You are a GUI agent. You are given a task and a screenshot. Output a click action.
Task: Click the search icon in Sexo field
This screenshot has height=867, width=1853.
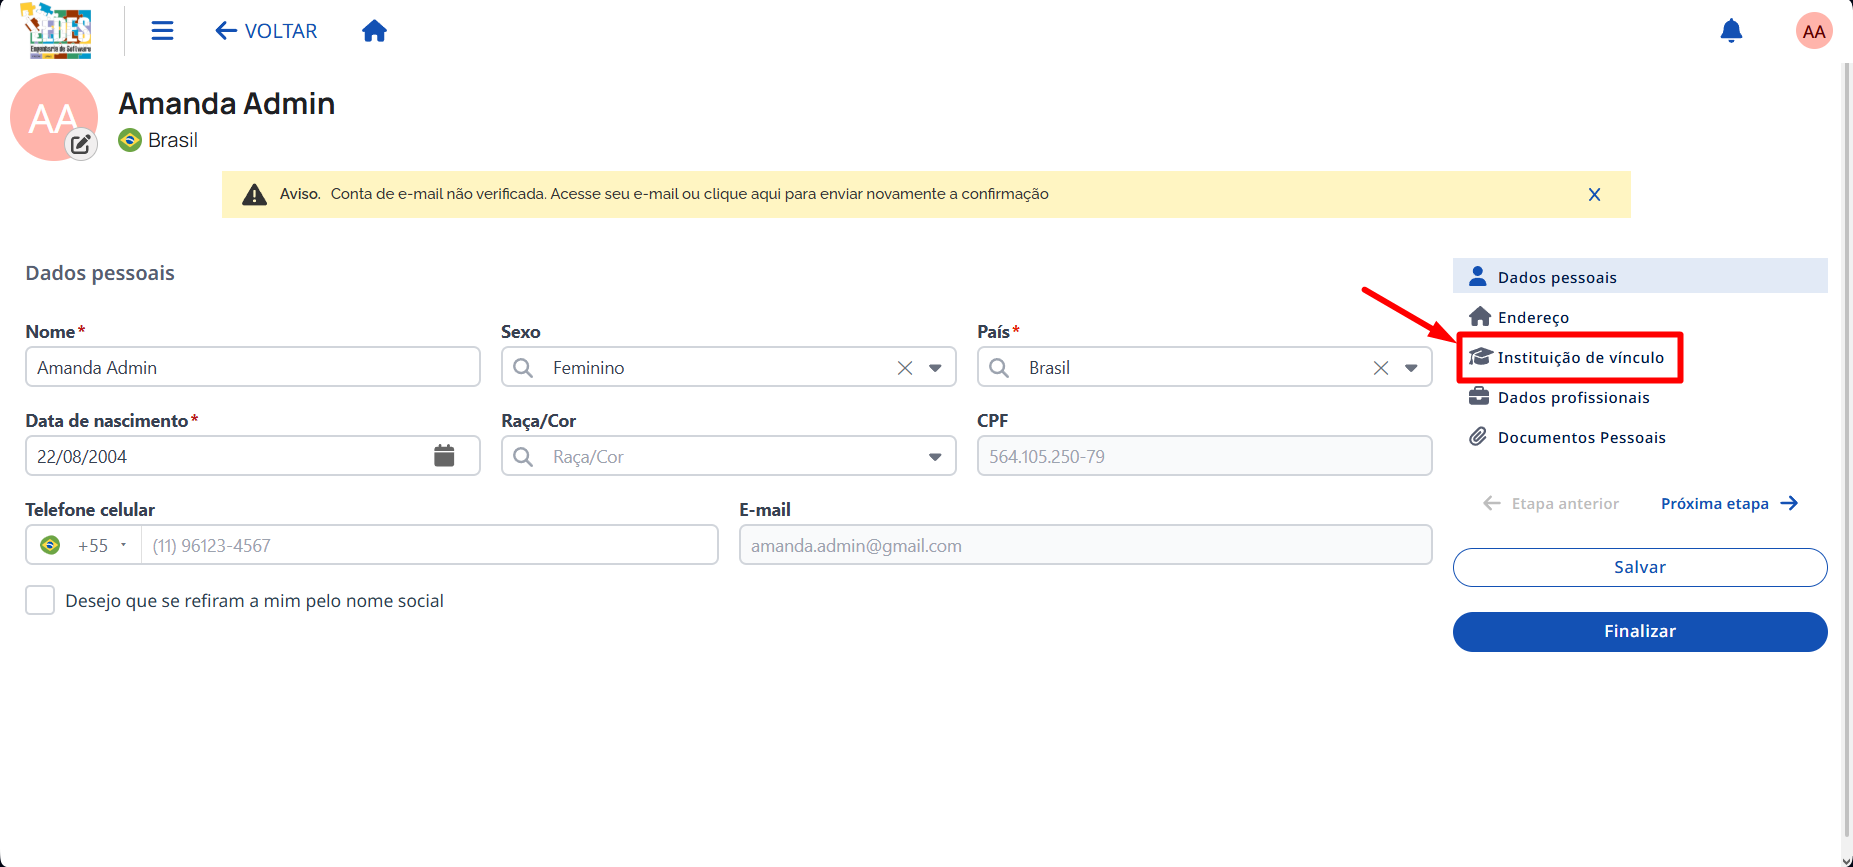[523, 368]
